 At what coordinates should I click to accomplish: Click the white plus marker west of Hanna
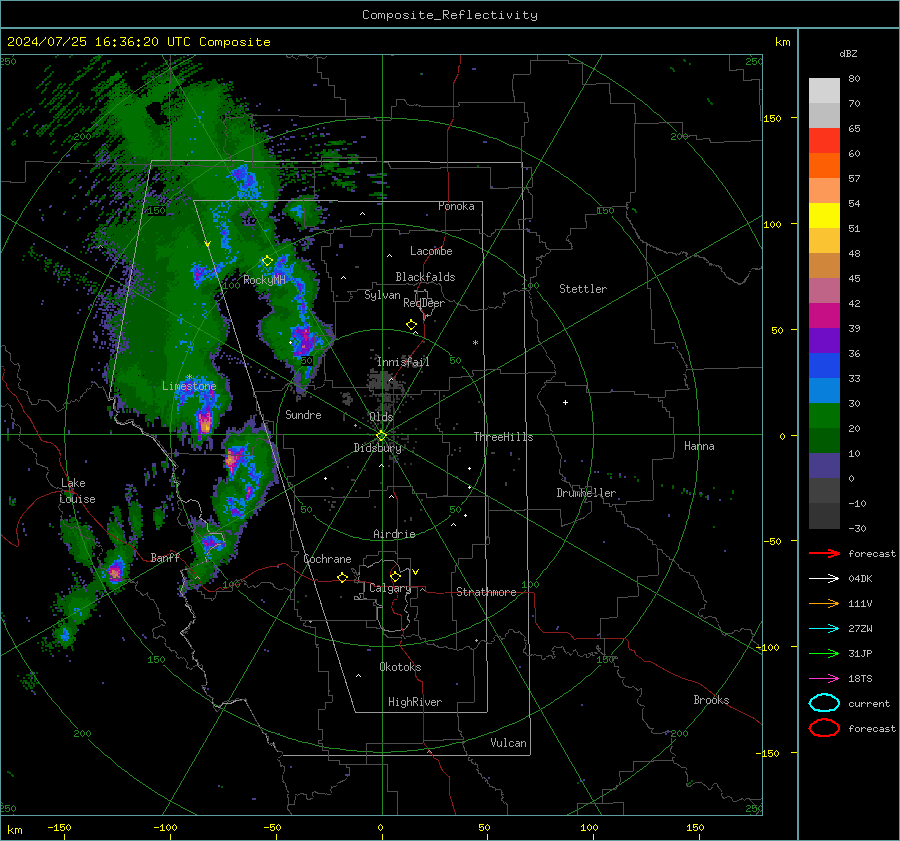[565, 402]
